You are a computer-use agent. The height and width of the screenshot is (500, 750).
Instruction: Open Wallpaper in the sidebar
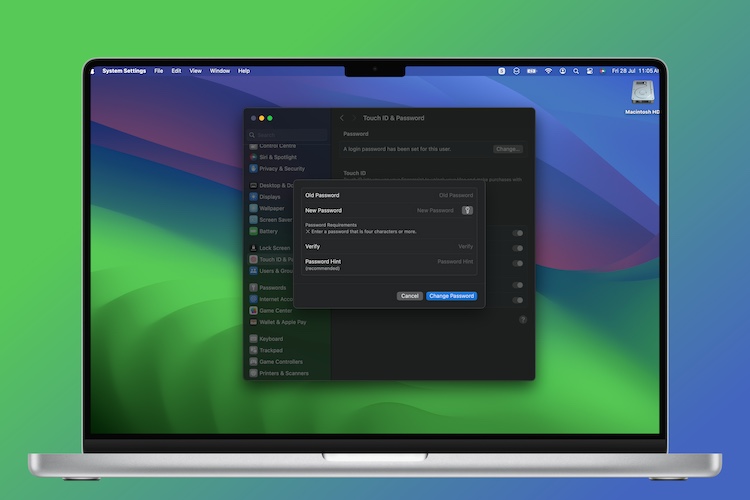pos(273,208)
